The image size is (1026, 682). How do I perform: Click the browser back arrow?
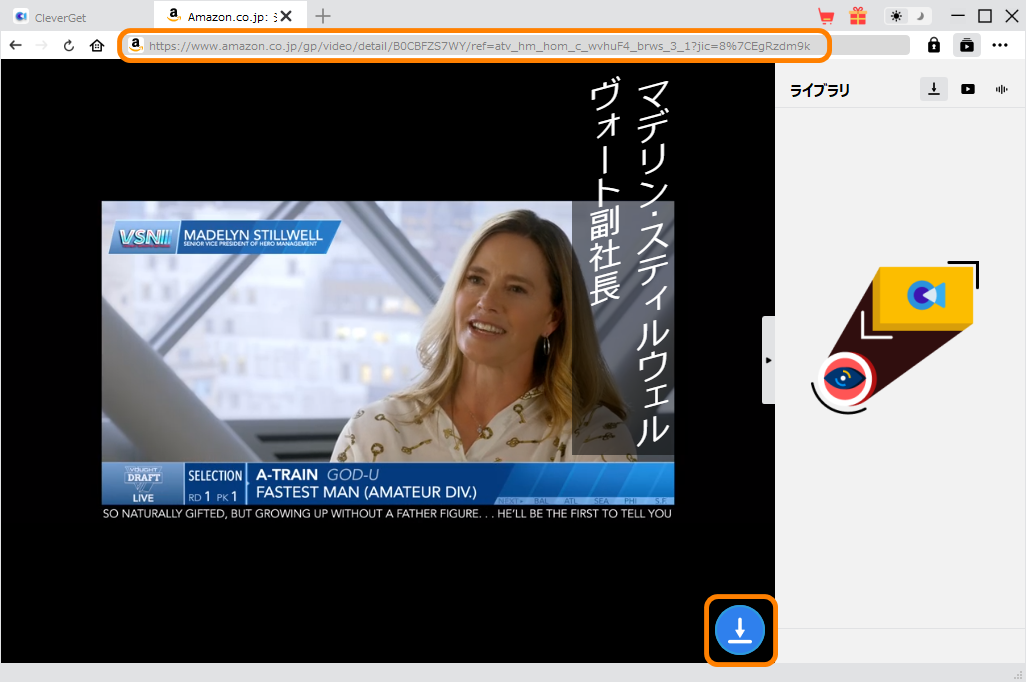pos(16,45)
